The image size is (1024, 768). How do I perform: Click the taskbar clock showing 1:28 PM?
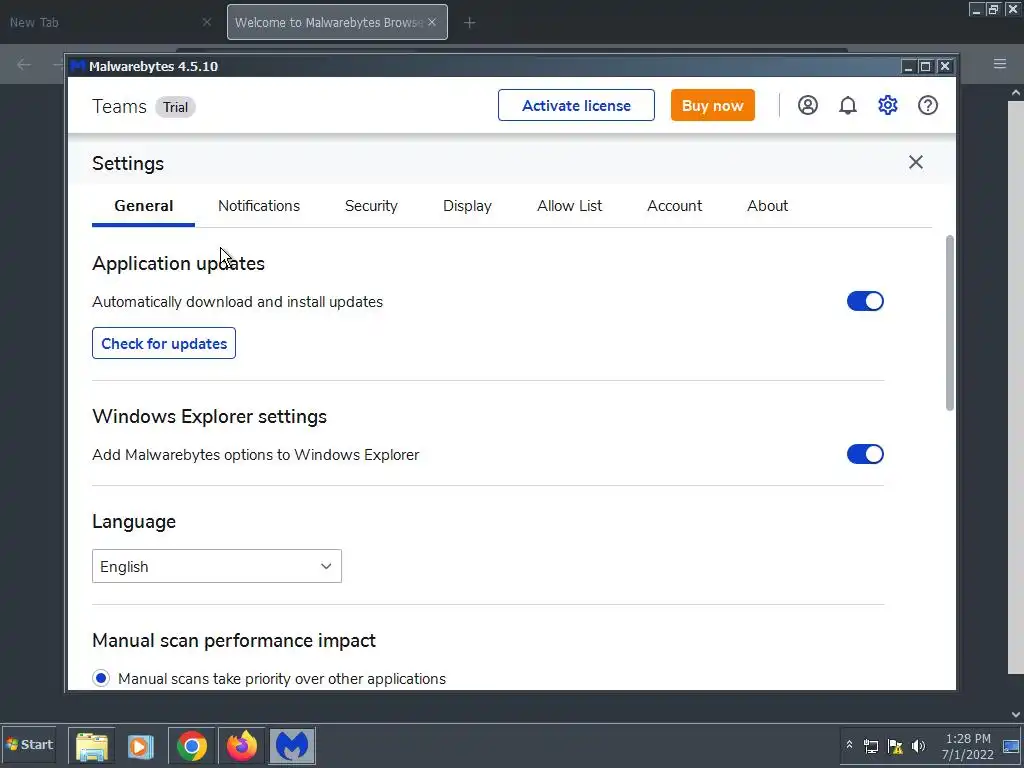click(967, 746)
